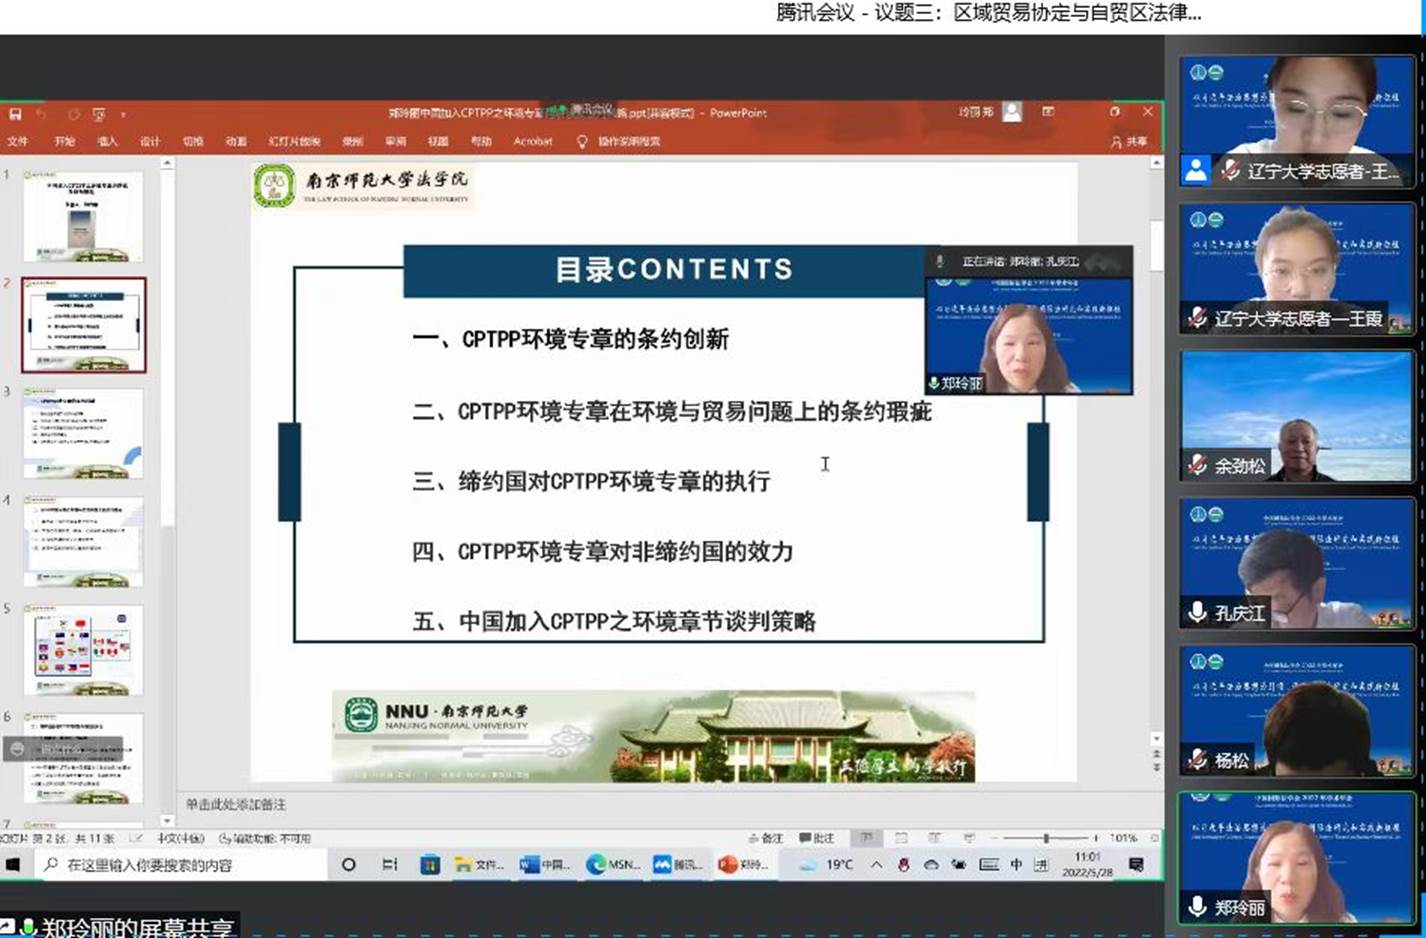Open the Ribbon Display Options button

coord(1048,112)
